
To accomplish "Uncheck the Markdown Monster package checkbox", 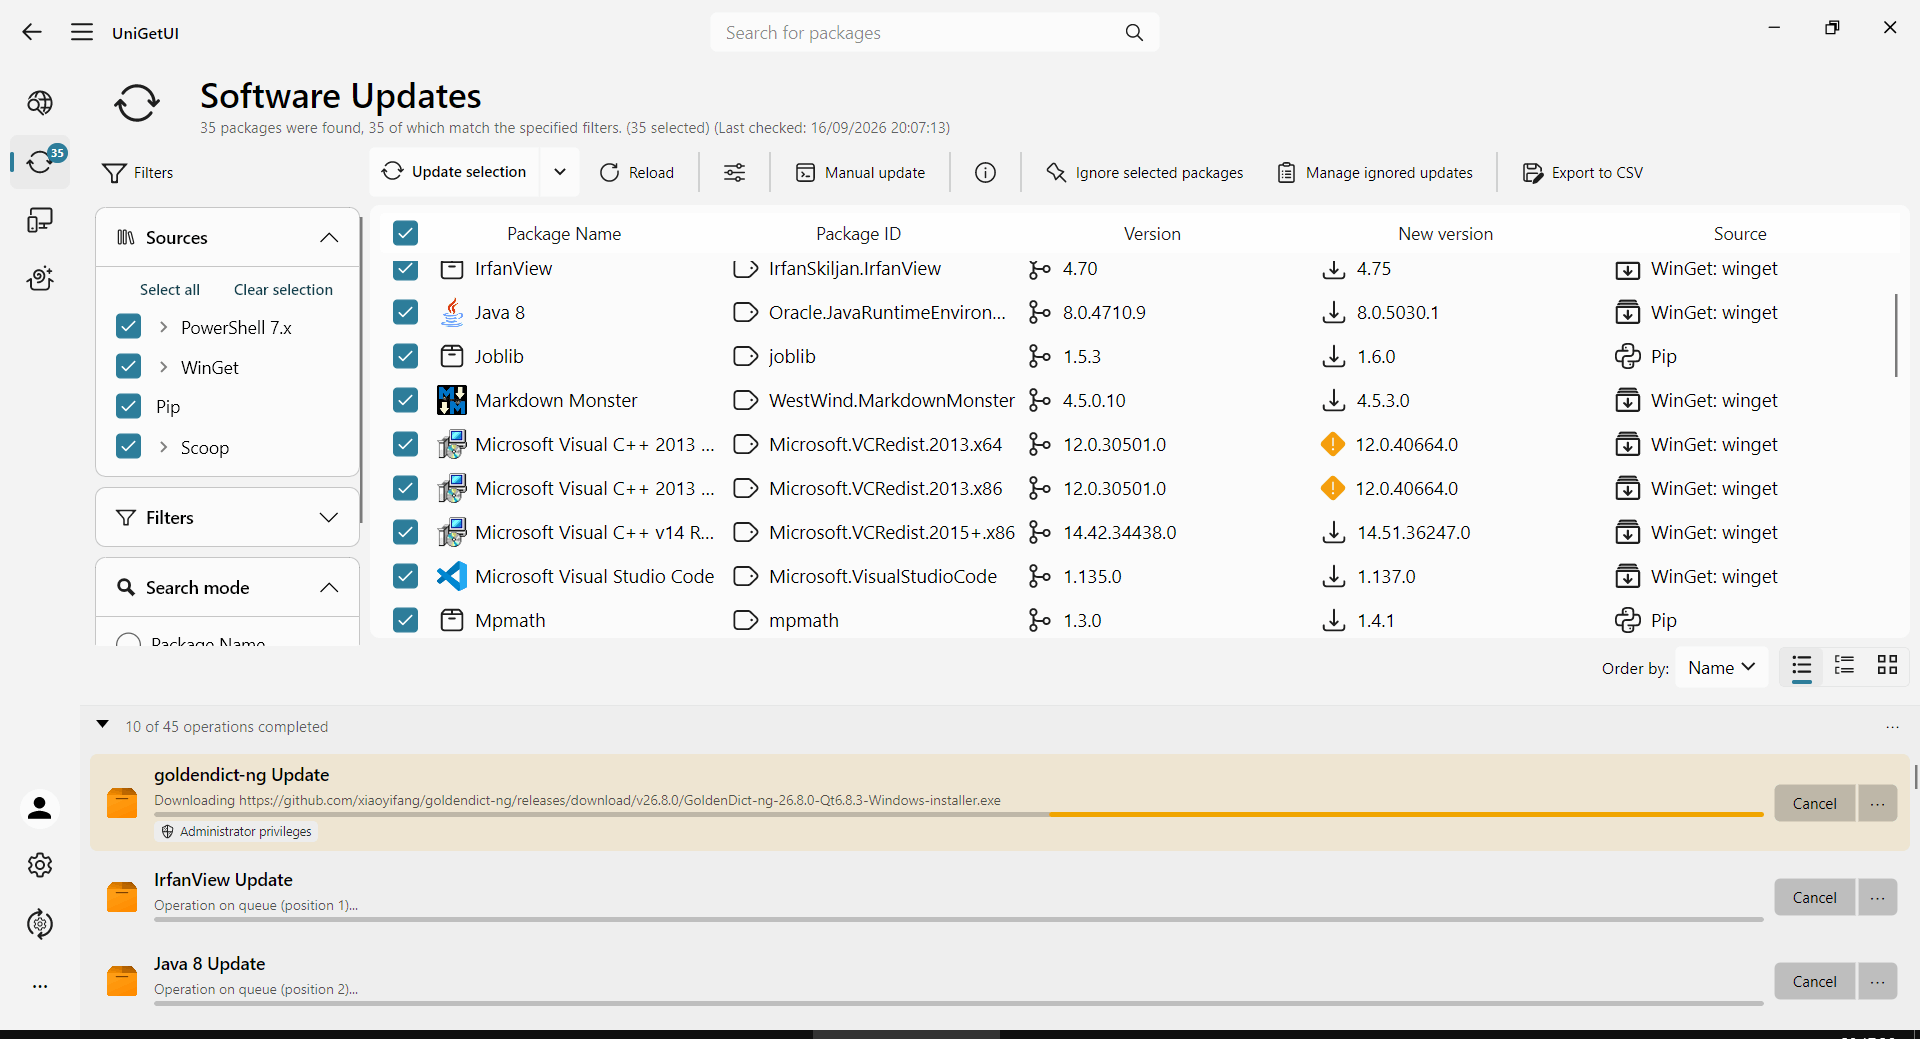I will [x=405, y=400].
